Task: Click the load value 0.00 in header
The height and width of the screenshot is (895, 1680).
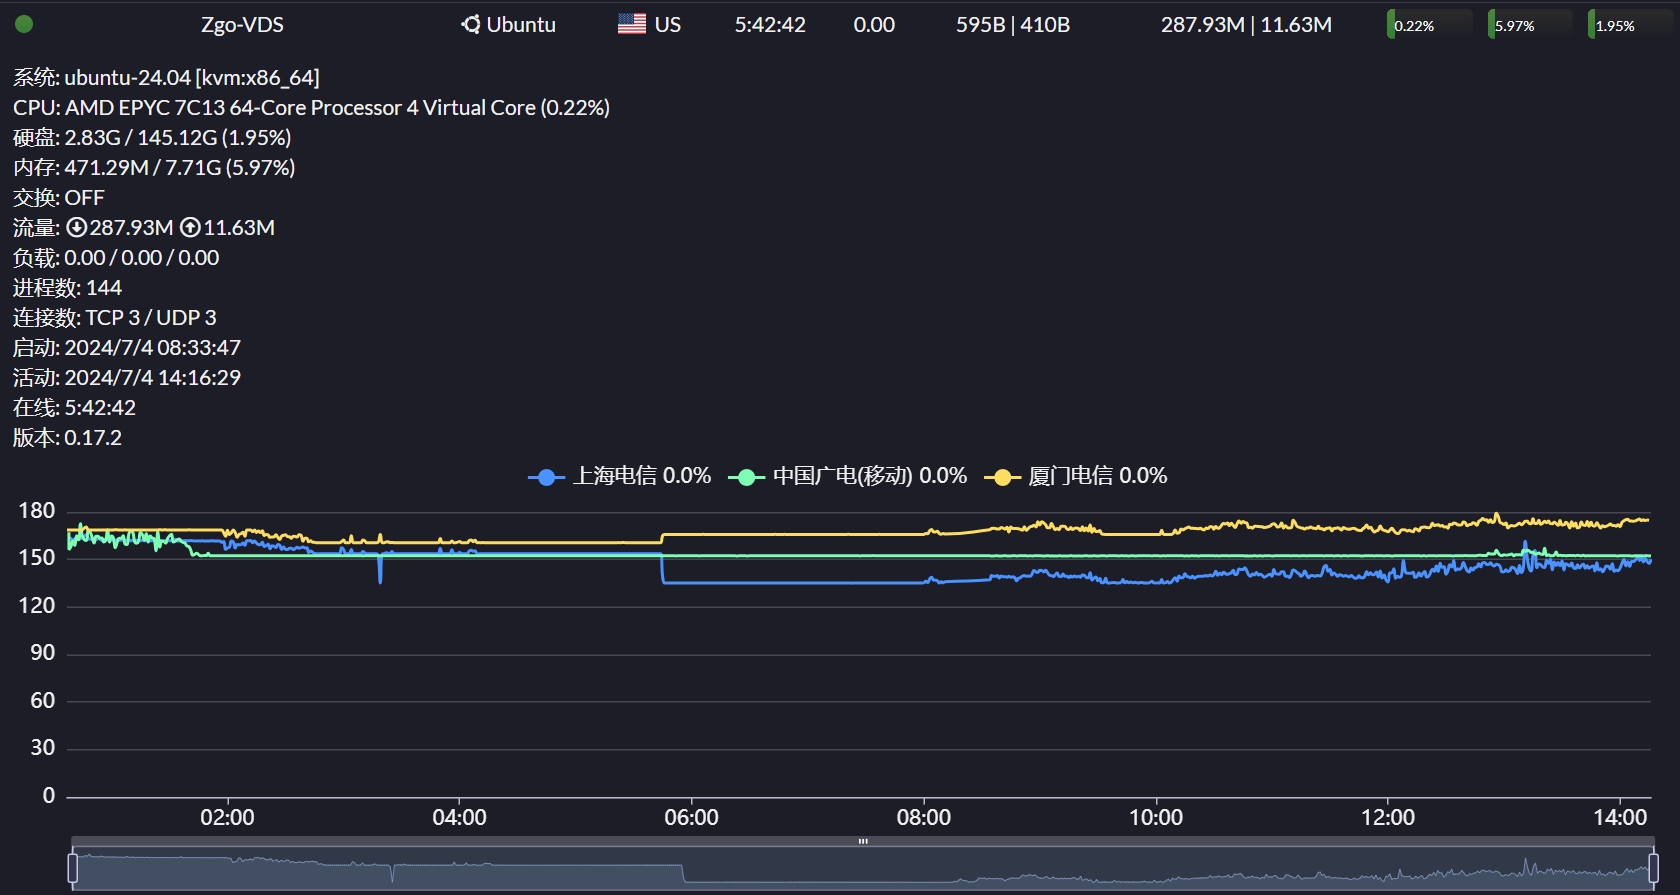Action: click(874, 25)
